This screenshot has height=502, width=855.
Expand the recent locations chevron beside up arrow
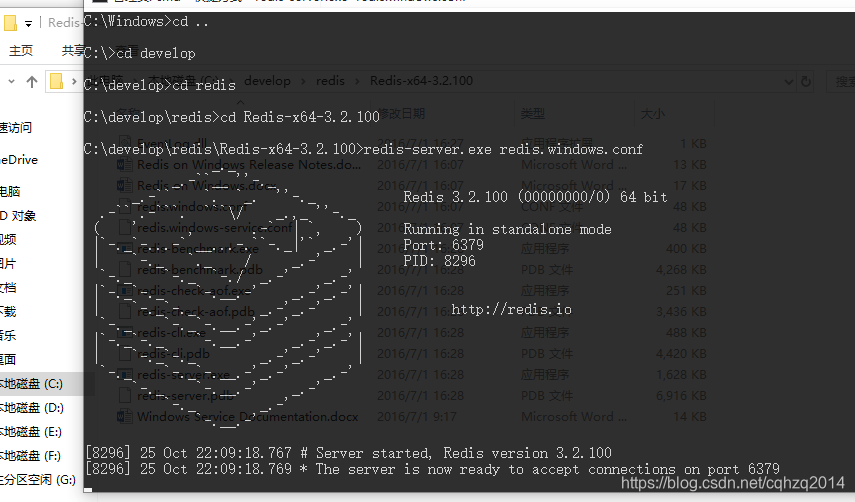point(11,82)
